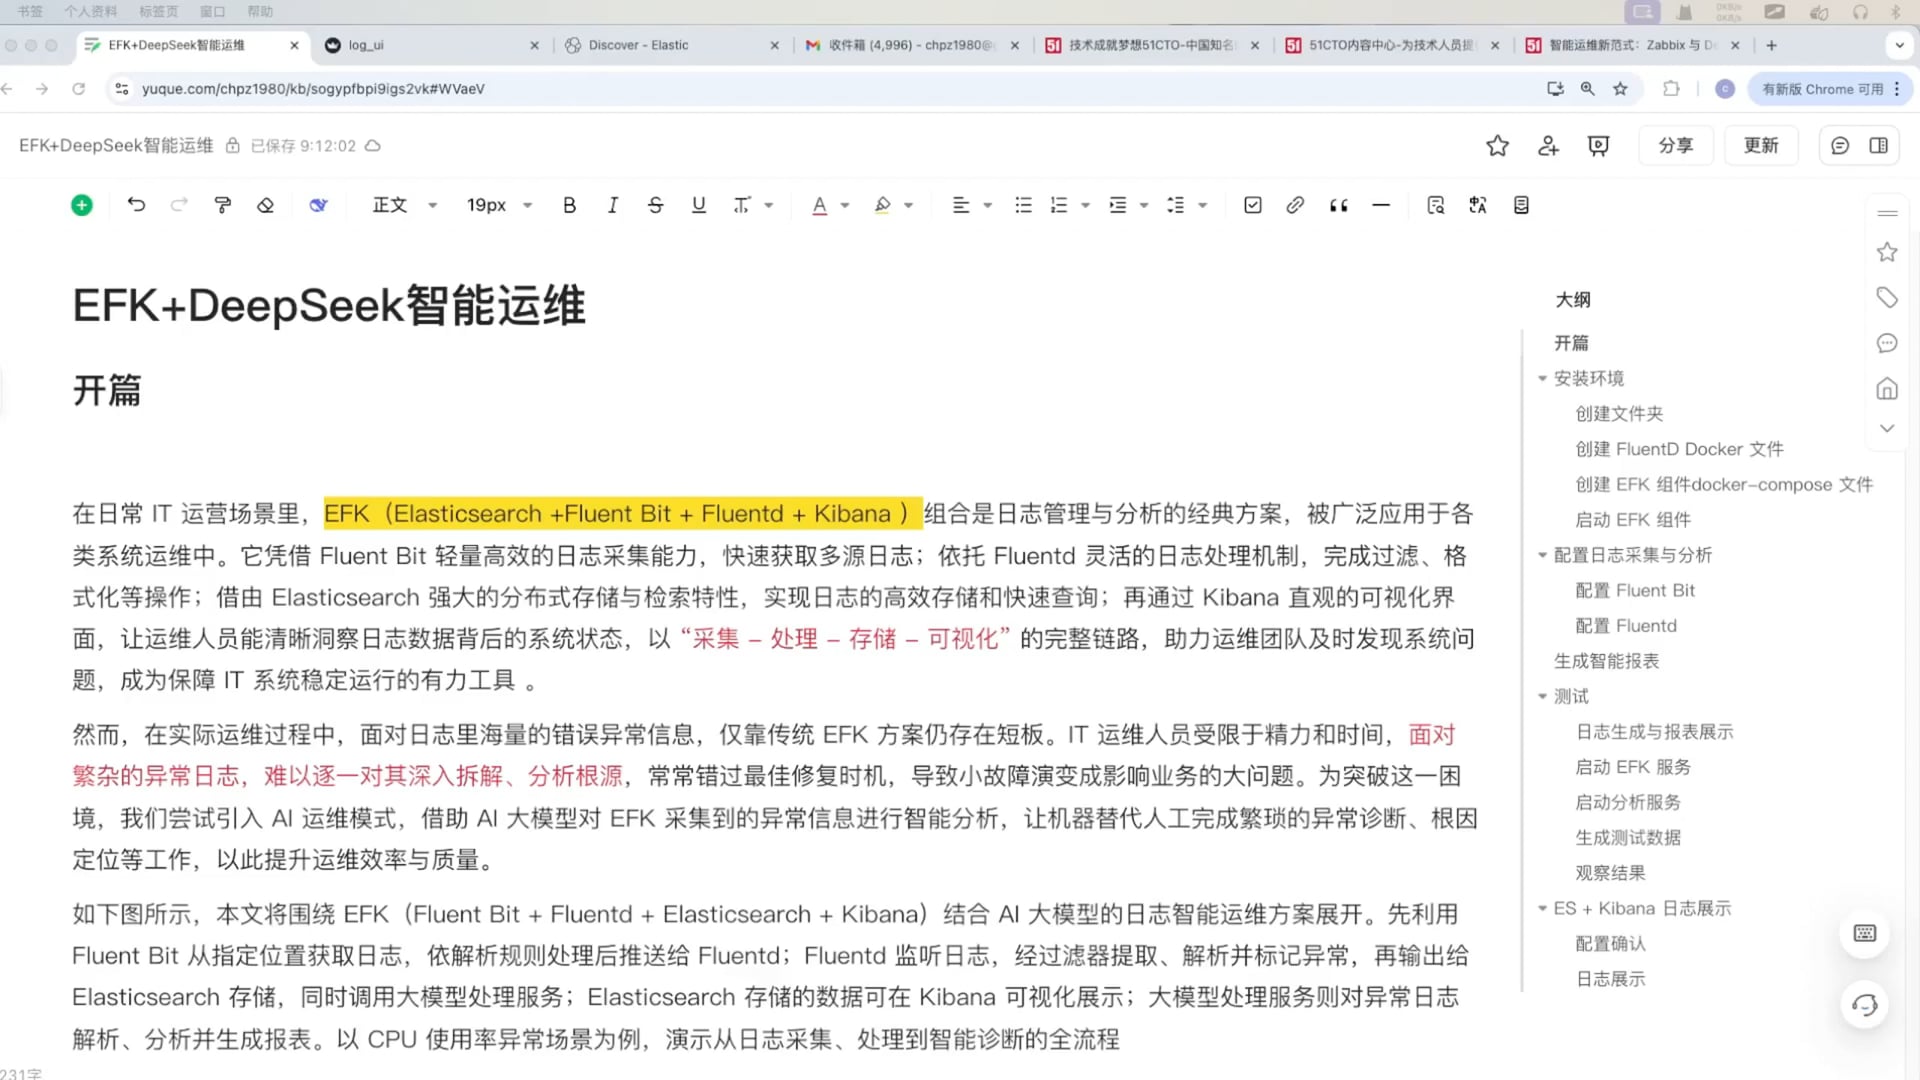Click the clear formatting eraser icon
The height and width of the screenshot is (1080, 1920).
265,205
